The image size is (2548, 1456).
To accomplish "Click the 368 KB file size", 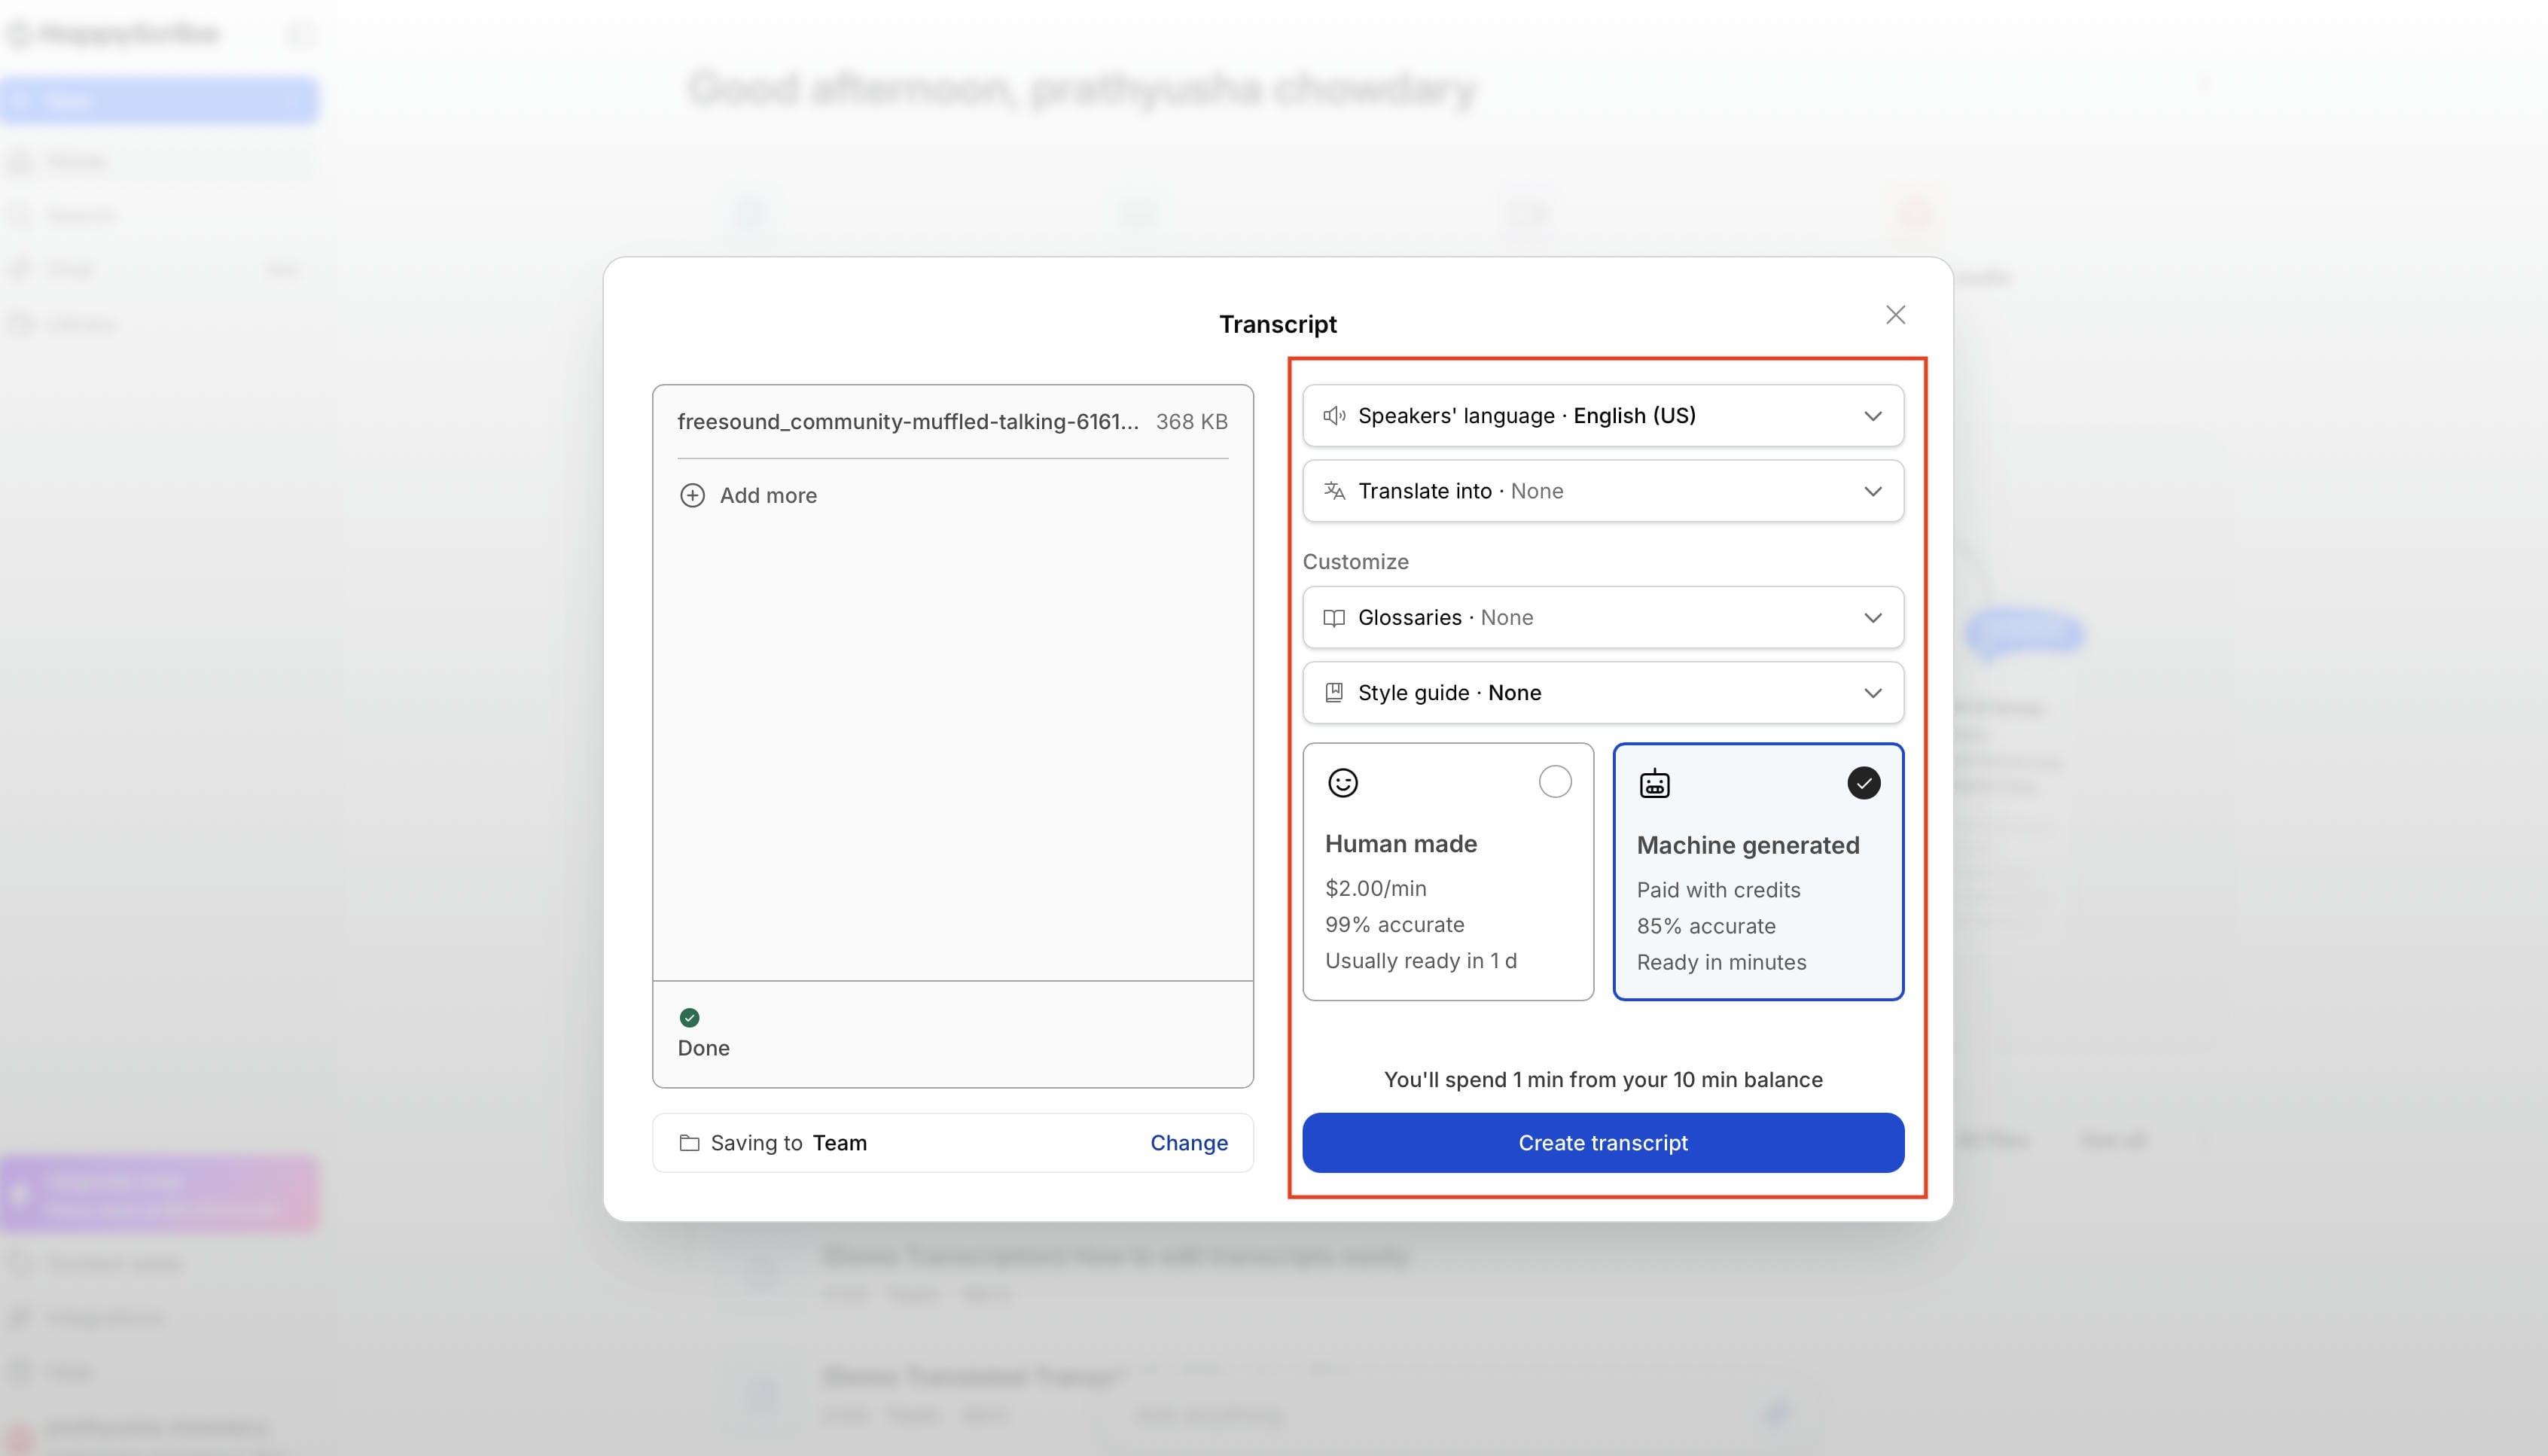I will 1192,422.
